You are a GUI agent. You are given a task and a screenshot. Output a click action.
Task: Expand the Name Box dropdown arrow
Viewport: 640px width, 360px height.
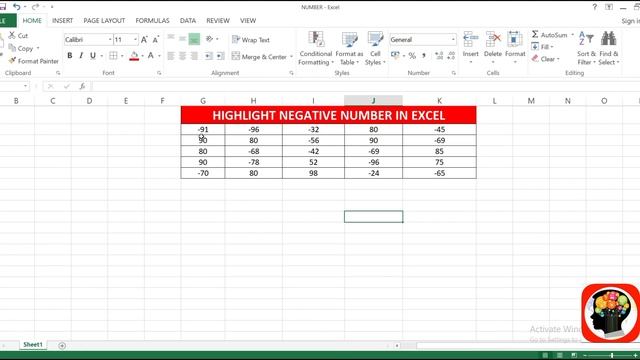tap(25, 86)
